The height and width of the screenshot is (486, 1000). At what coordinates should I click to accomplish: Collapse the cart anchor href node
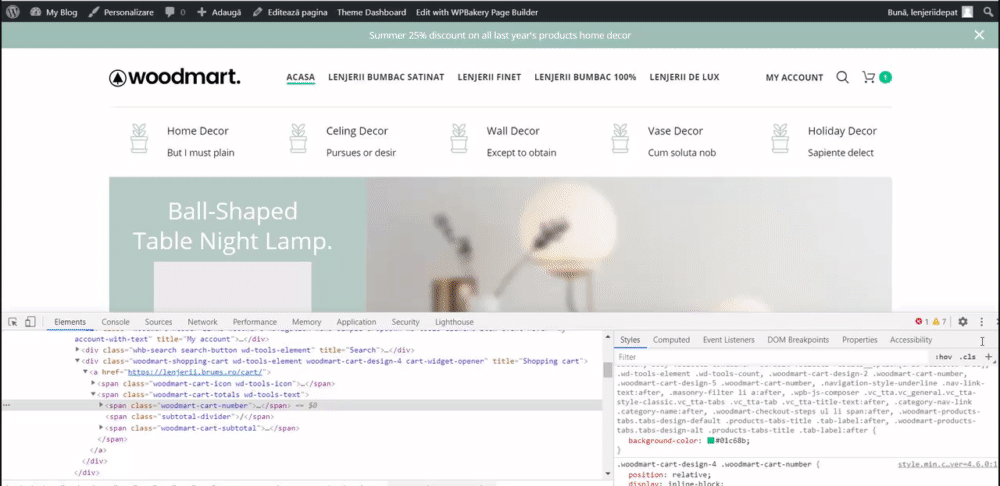(85, 372)
